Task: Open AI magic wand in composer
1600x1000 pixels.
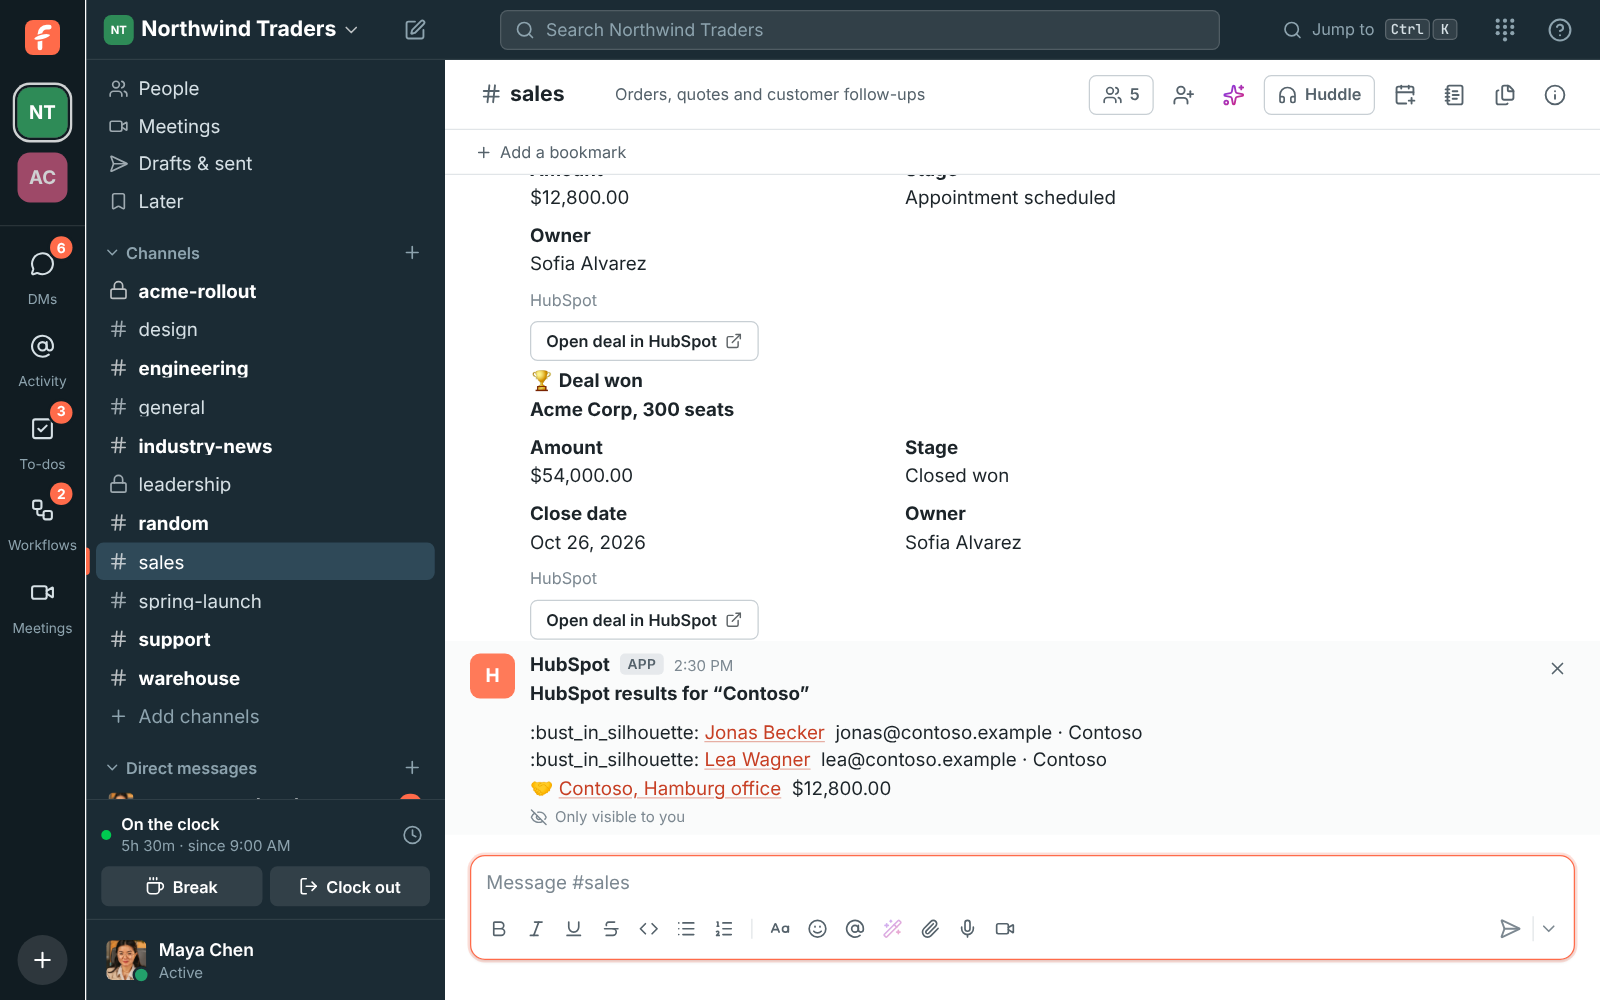Action: coord(892,929)
